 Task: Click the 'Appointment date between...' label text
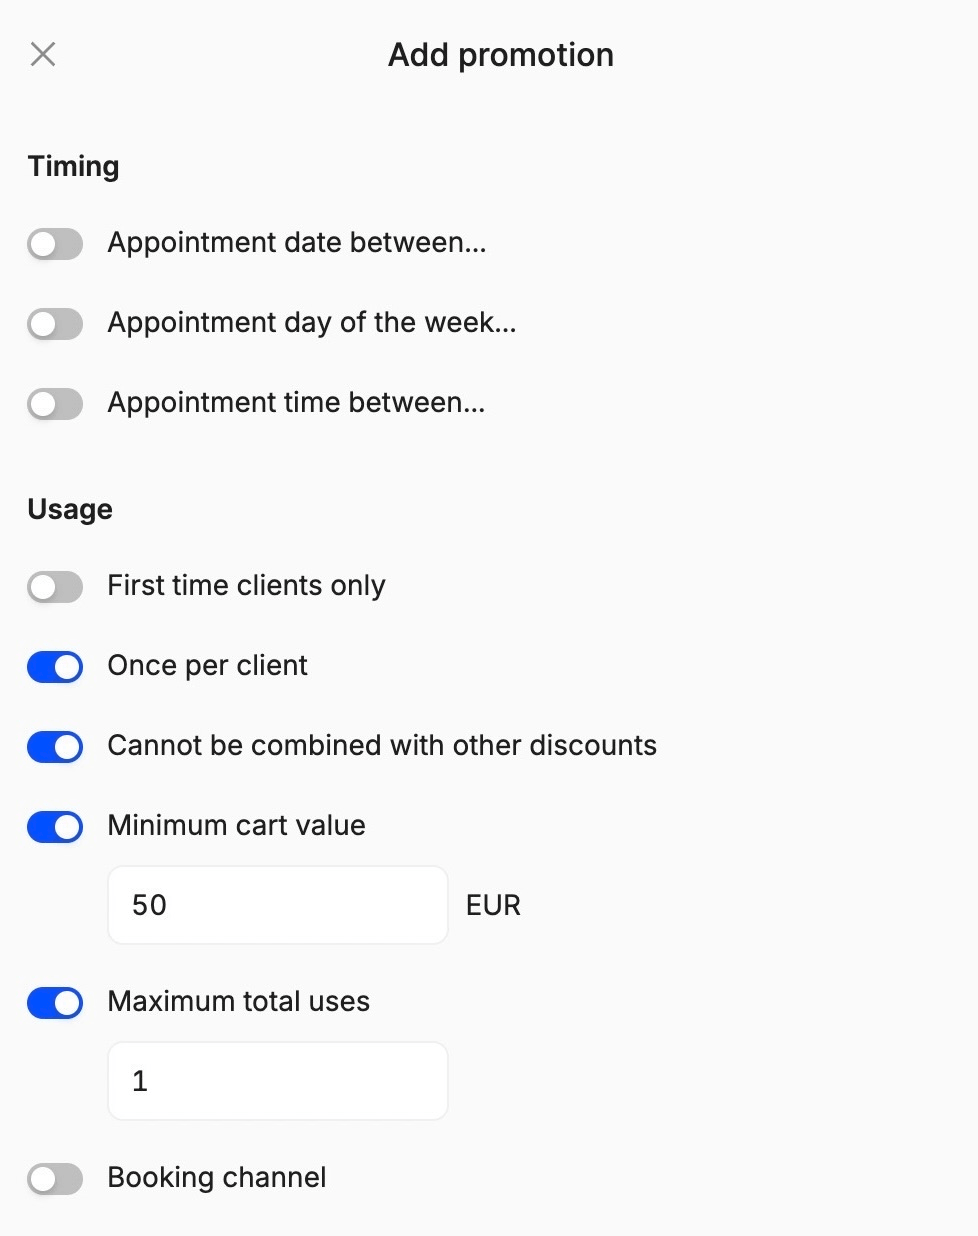point(297,243)
